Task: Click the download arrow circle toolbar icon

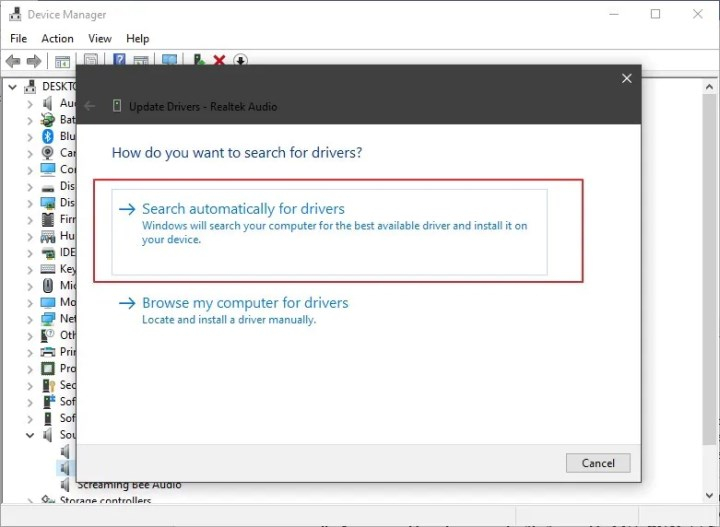Action: click(240, 61)
